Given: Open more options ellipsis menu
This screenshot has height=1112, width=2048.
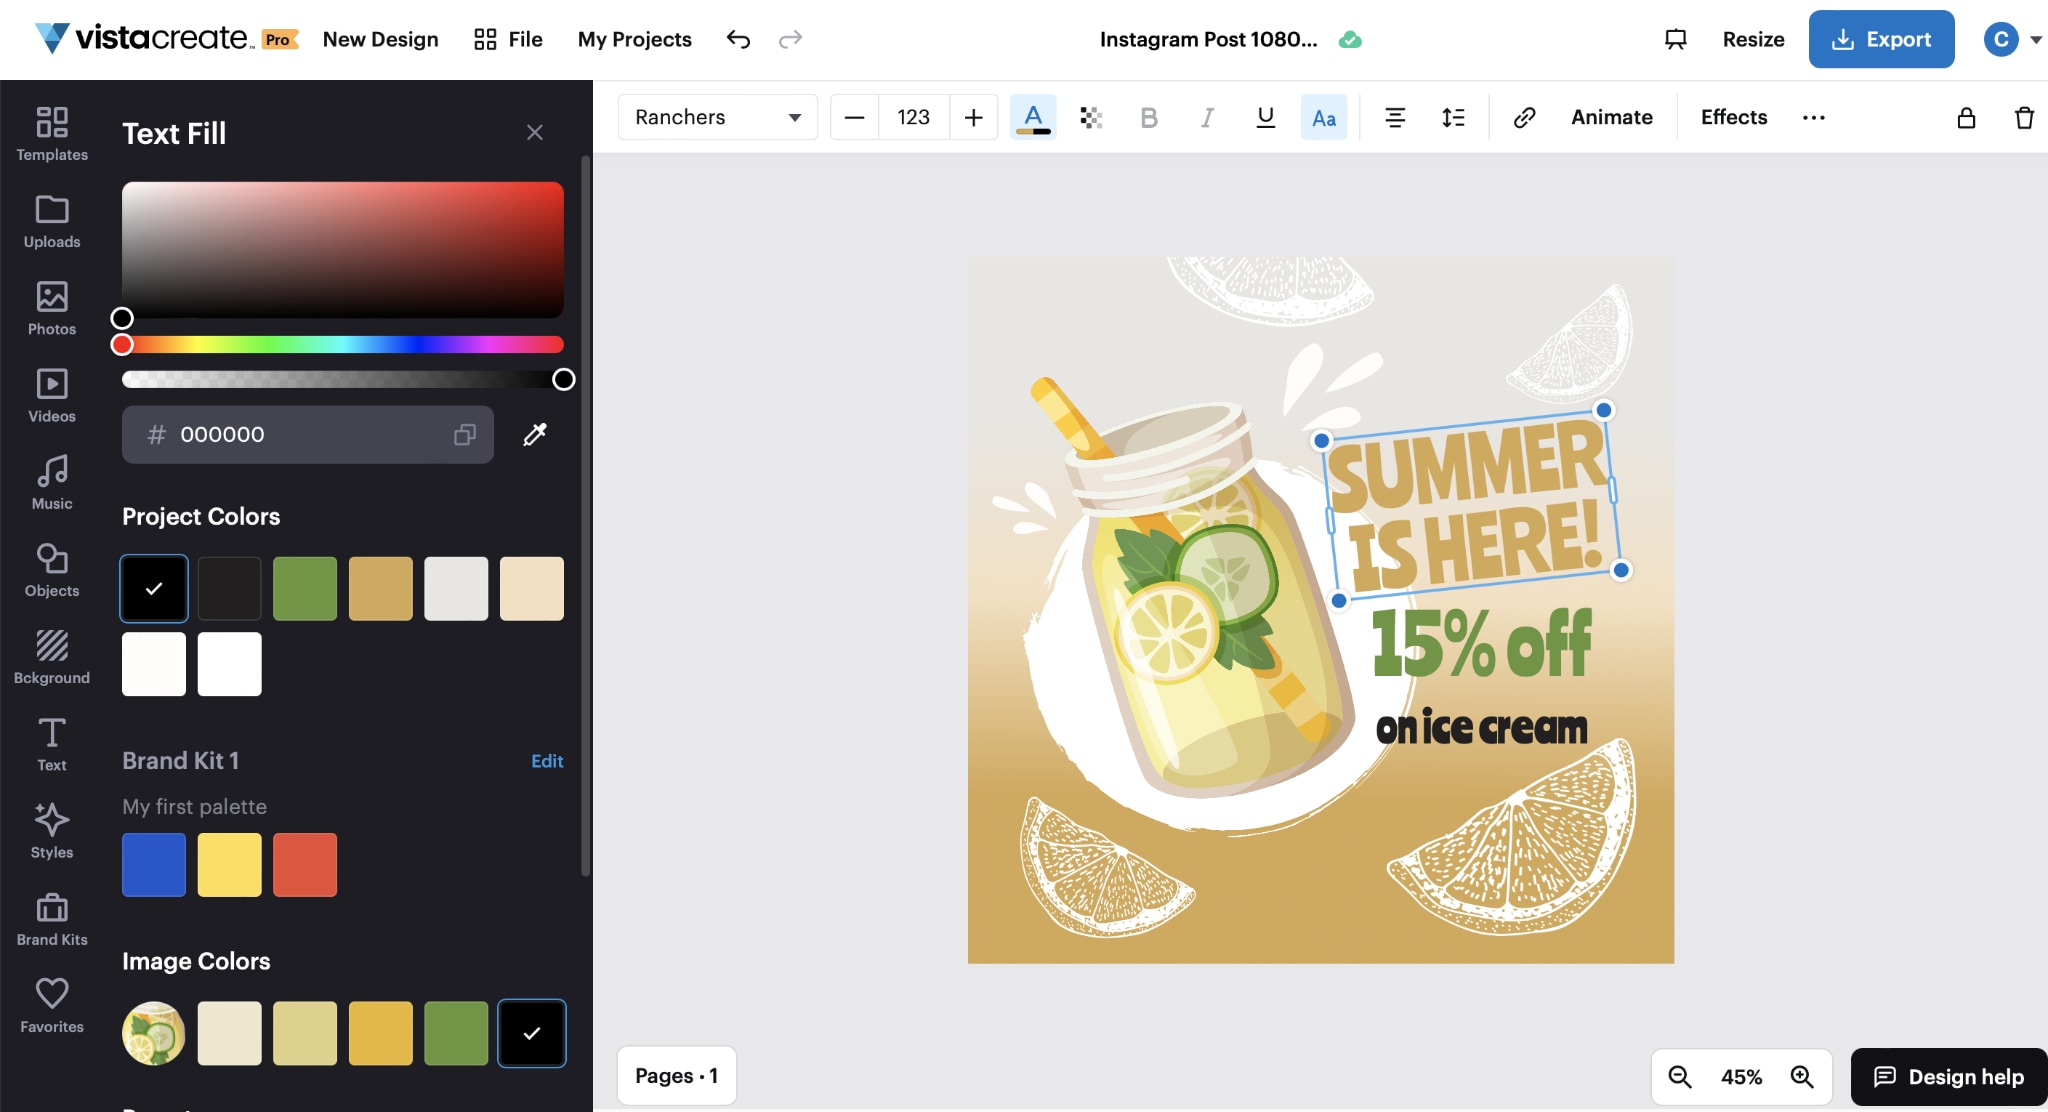Looking at the screenshot, I should pos(1813,117).
